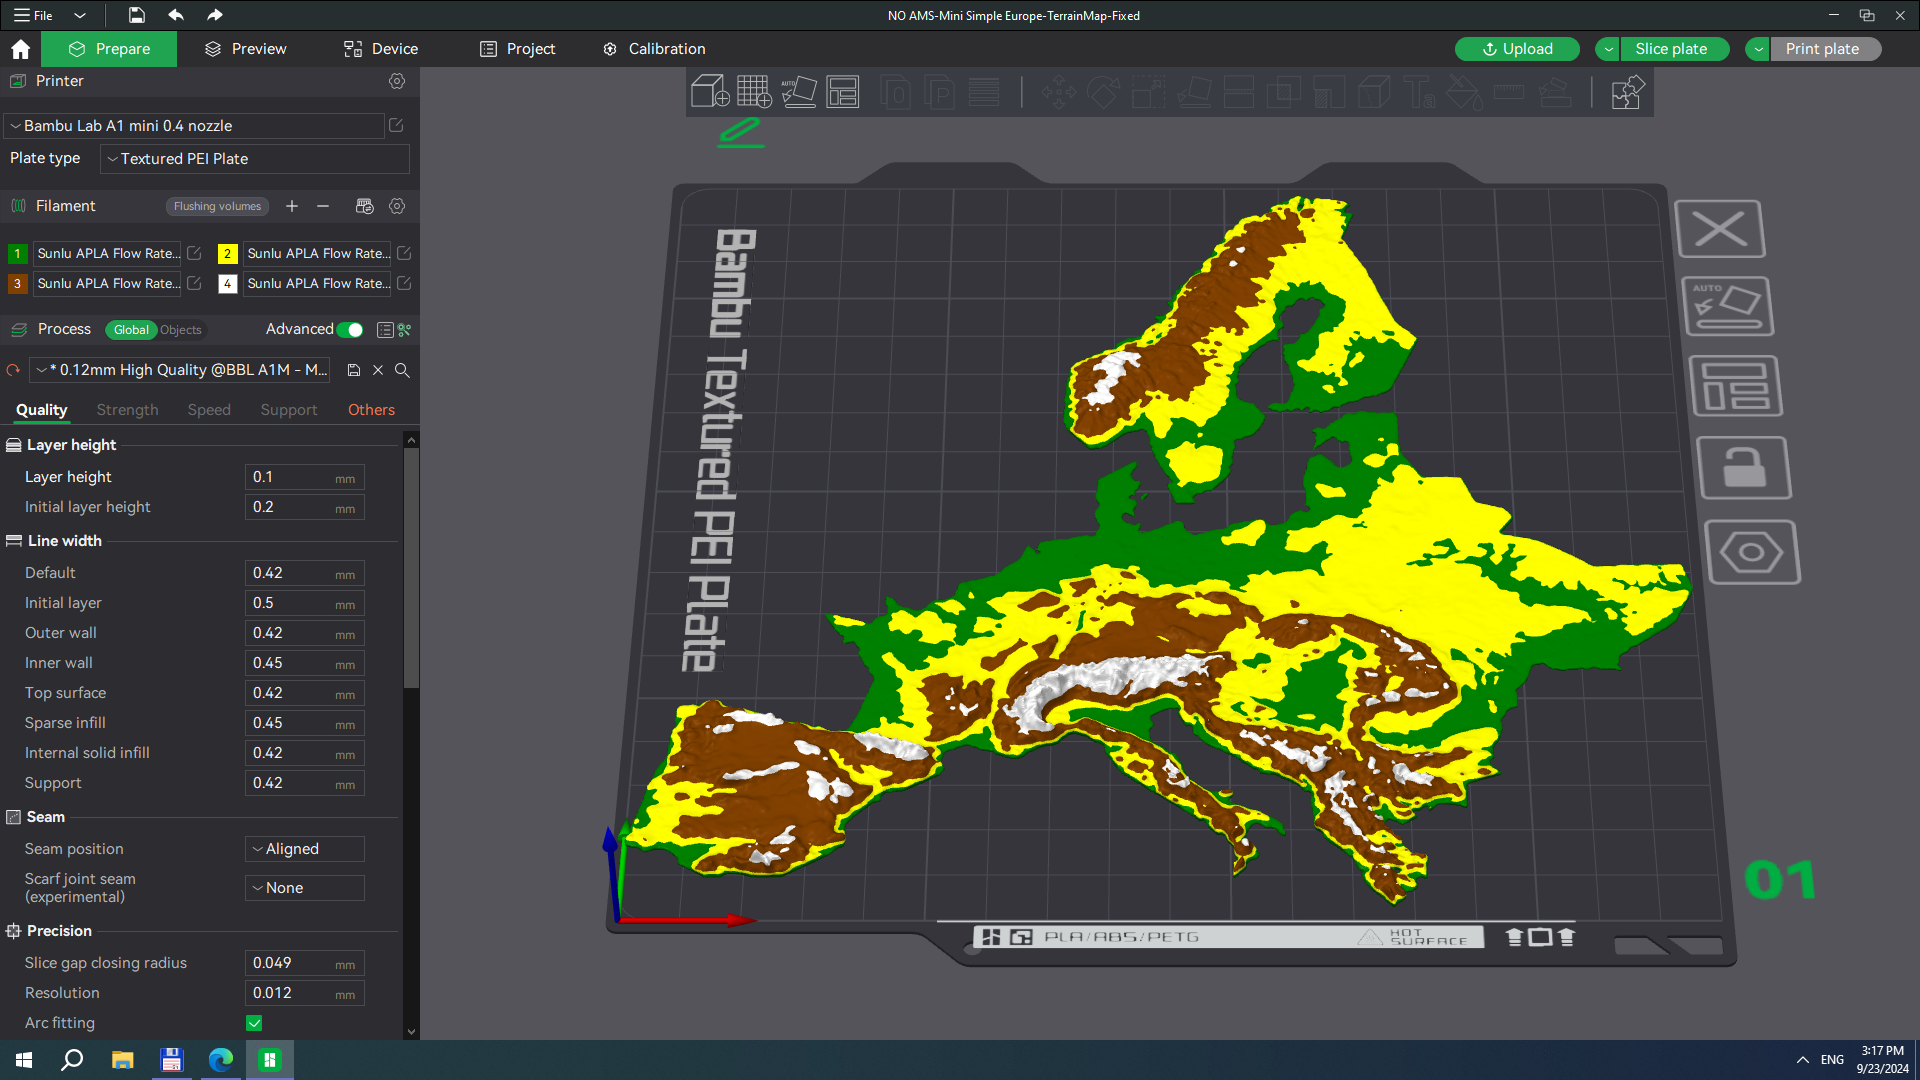Switch process scope to Objects
1920x1080 pixels.
coord(181,330)
